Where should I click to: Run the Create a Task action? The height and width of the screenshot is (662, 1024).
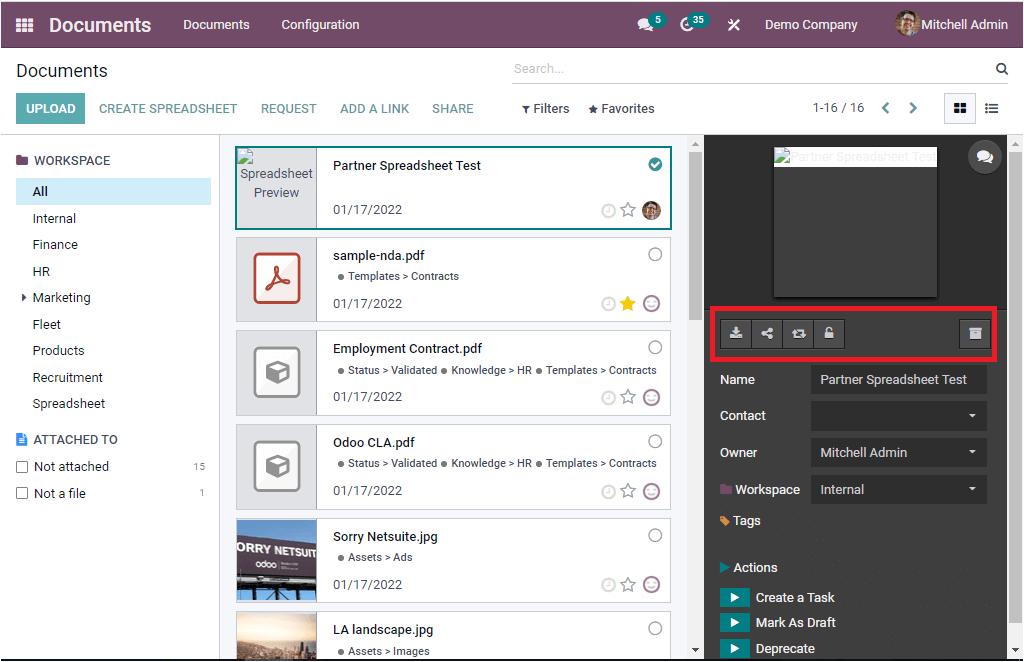click(x=735, y=597)
